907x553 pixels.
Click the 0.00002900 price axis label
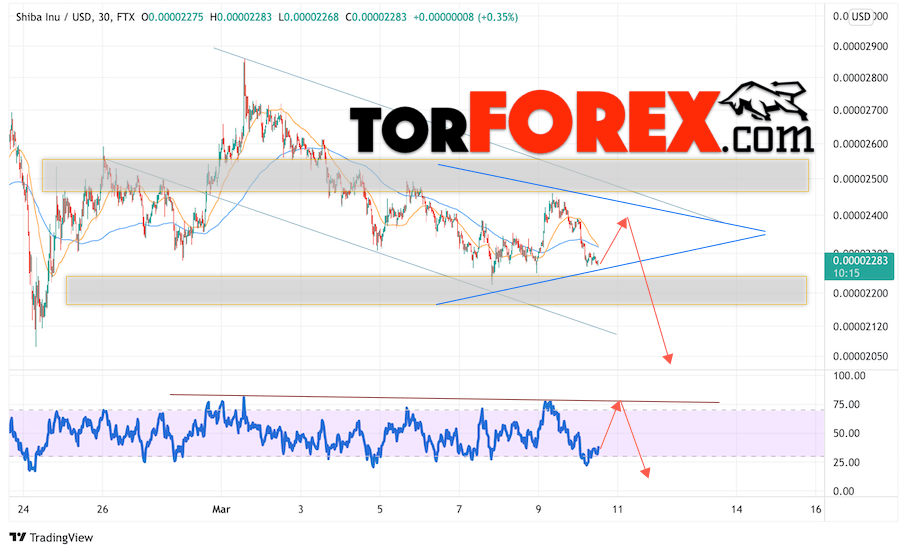pos(860,46)
